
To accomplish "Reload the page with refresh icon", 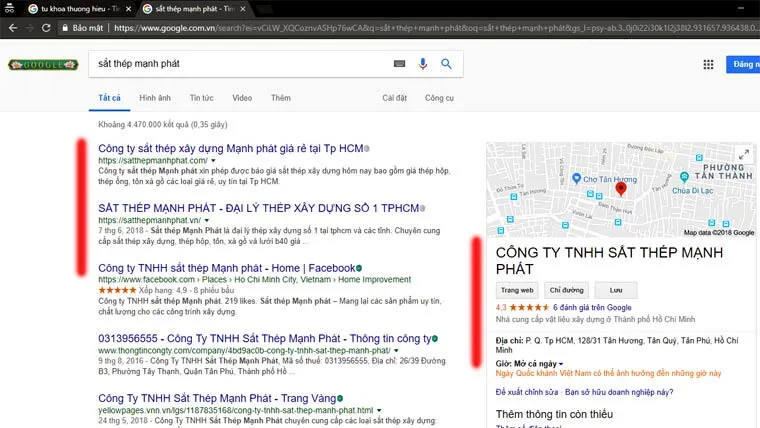I will click(46, 28).
